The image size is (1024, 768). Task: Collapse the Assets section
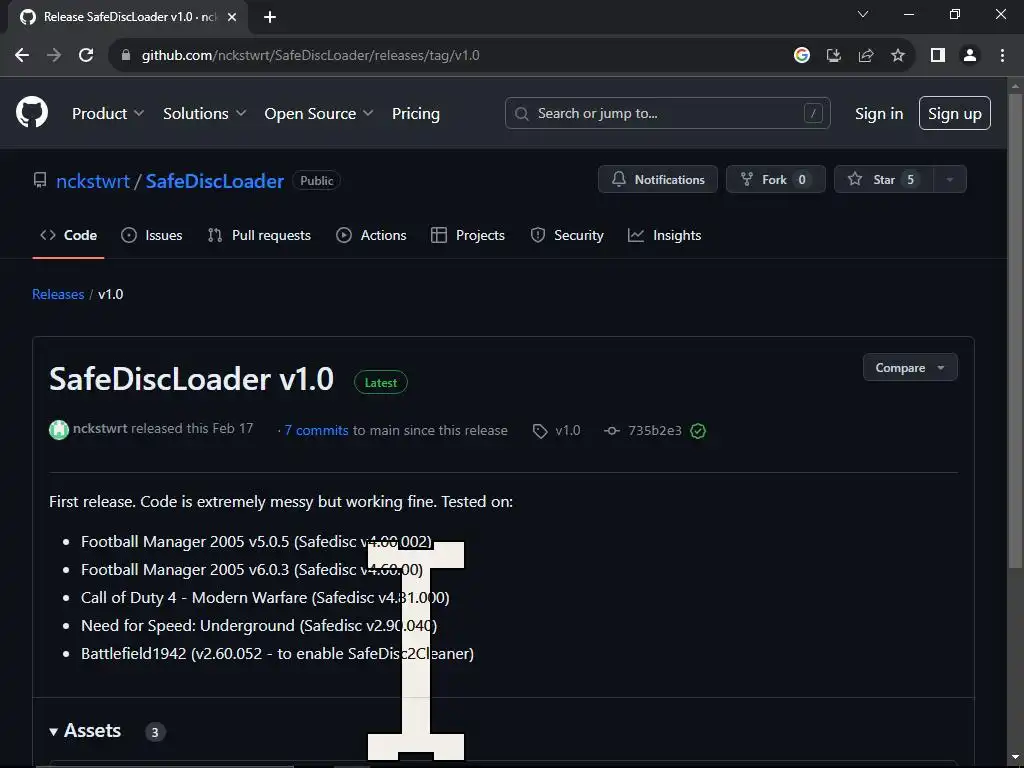[85, 731]
